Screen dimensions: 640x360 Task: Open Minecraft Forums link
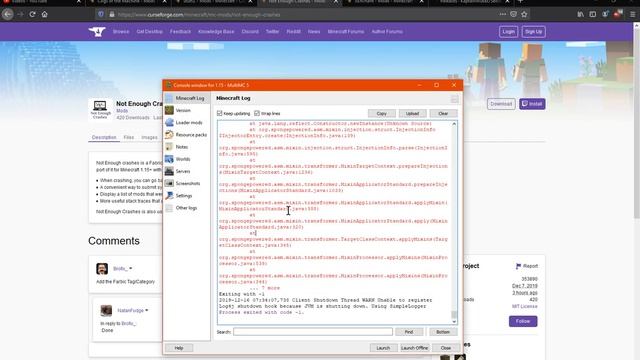[346, 31]
